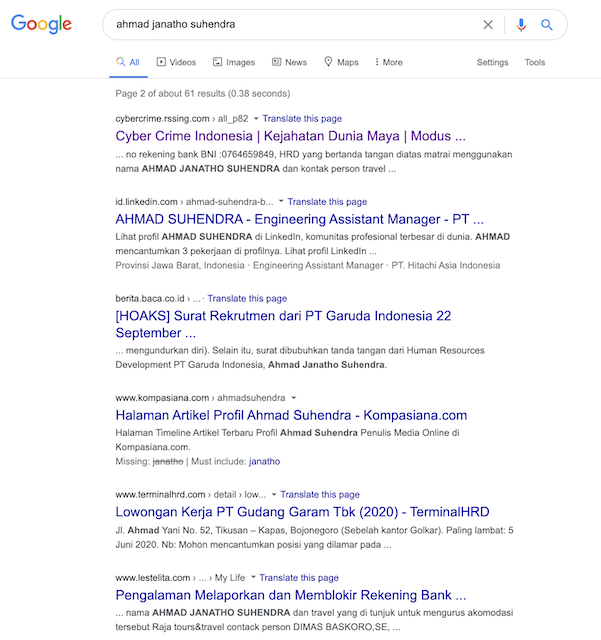
Task: Open AHMAD SUHENDRA LinkedIn result
Action: click(300, 219)
